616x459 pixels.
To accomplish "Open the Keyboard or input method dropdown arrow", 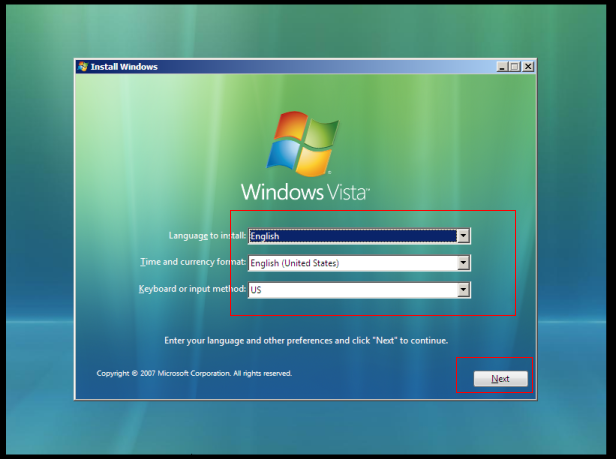I will point(464,290).
